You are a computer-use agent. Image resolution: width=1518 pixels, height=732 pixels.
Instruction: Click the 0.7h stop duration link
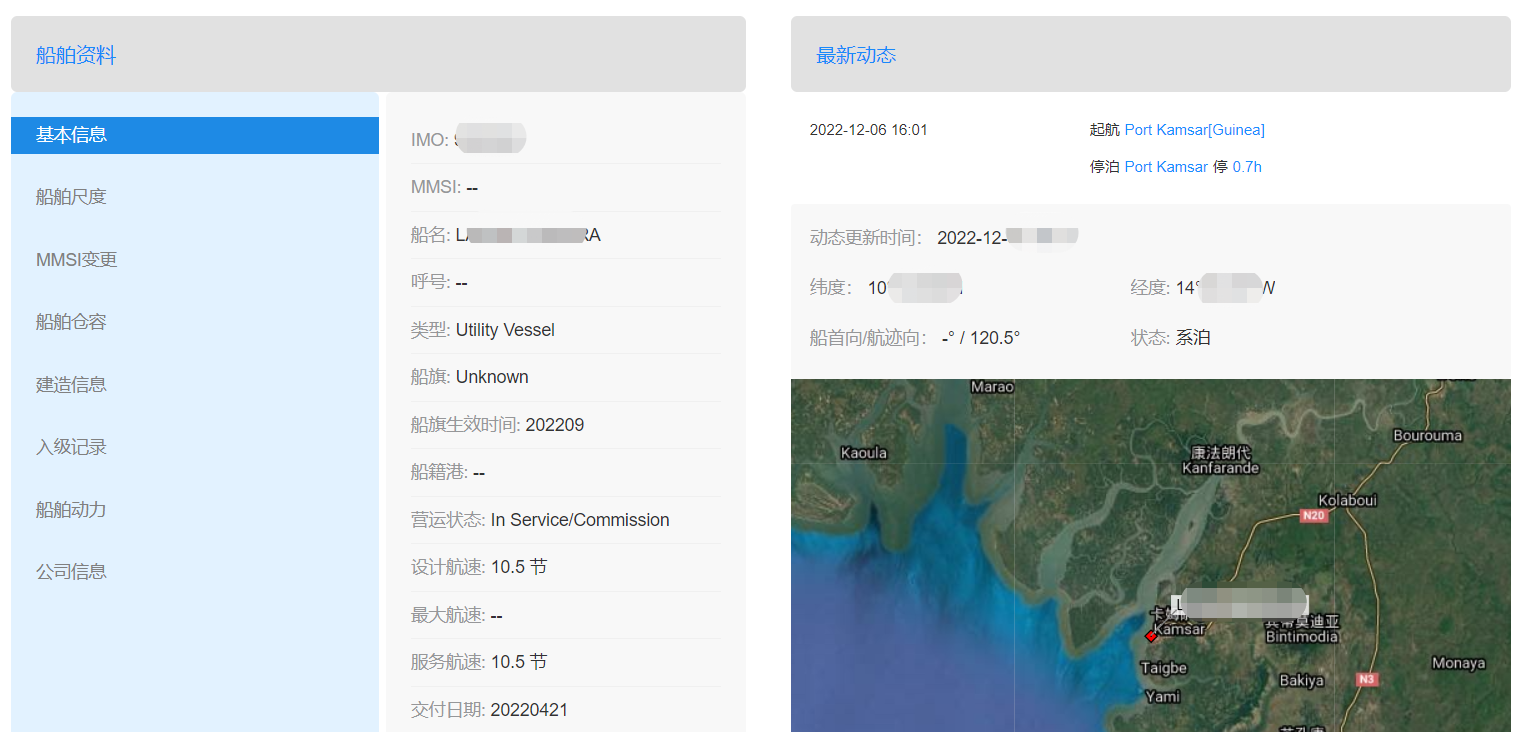coord(1247,167)
